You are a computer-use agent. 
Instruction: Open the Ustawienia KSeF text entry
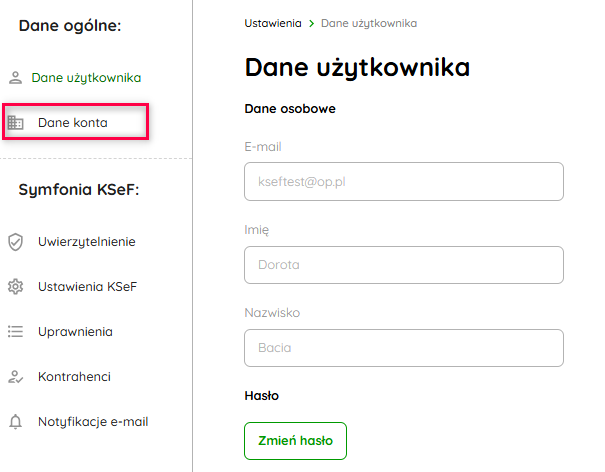pyautogui.click(x=87, y=287)
